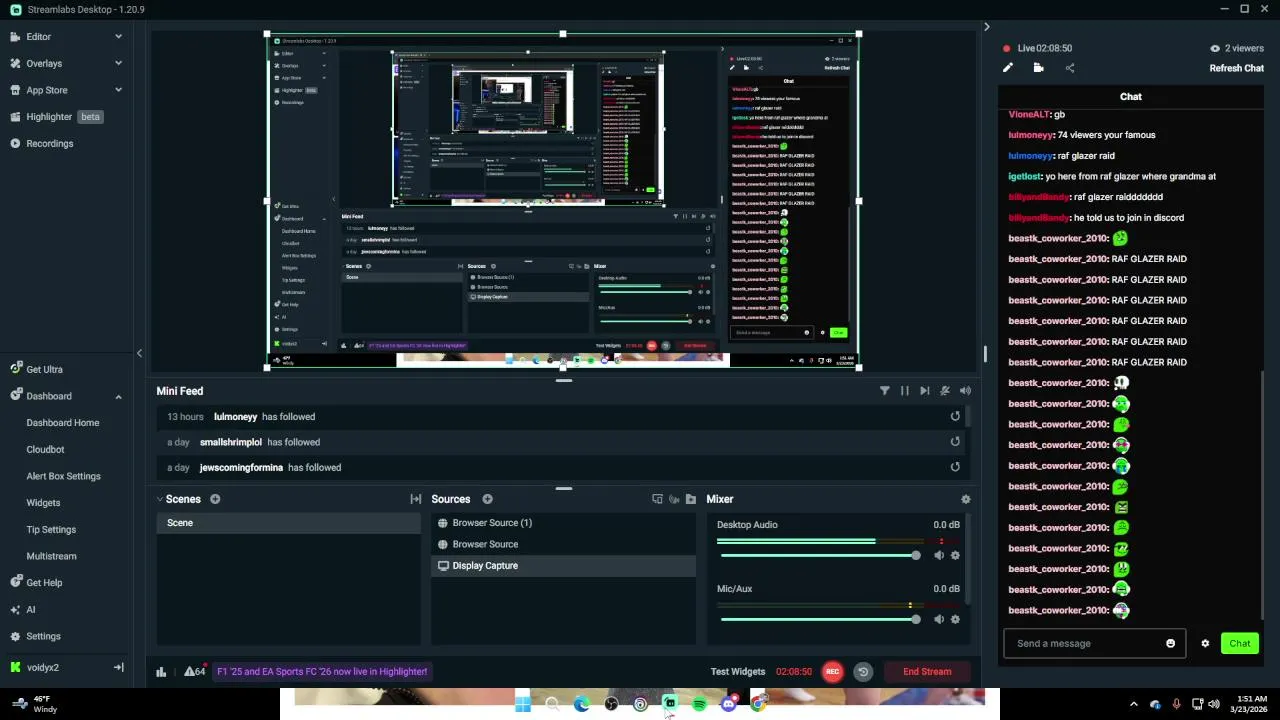Screen dimensions: 1280x720
Task: Mute the Mic/Aux channel
Action: tap(939, 620)
